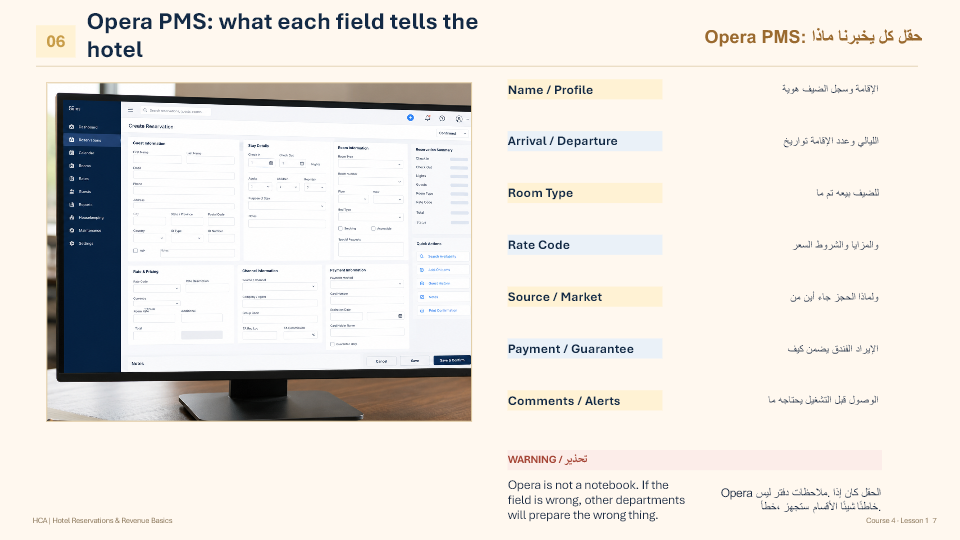Viewport: 960px width, 540px height.
Task: Click the 'Arrival / Departure' label
Action: (x=562, y=141)
